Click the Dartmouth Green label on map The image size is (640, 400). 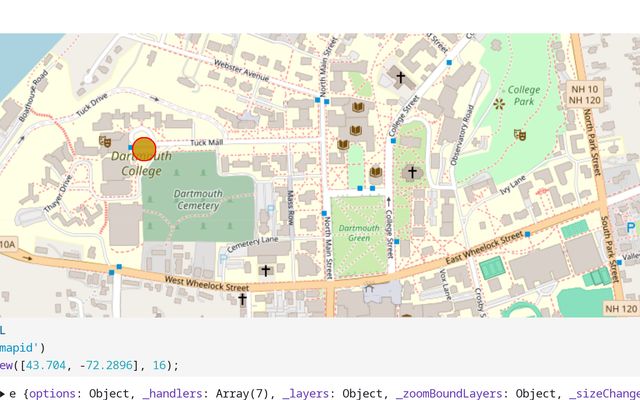click(357, 234)
